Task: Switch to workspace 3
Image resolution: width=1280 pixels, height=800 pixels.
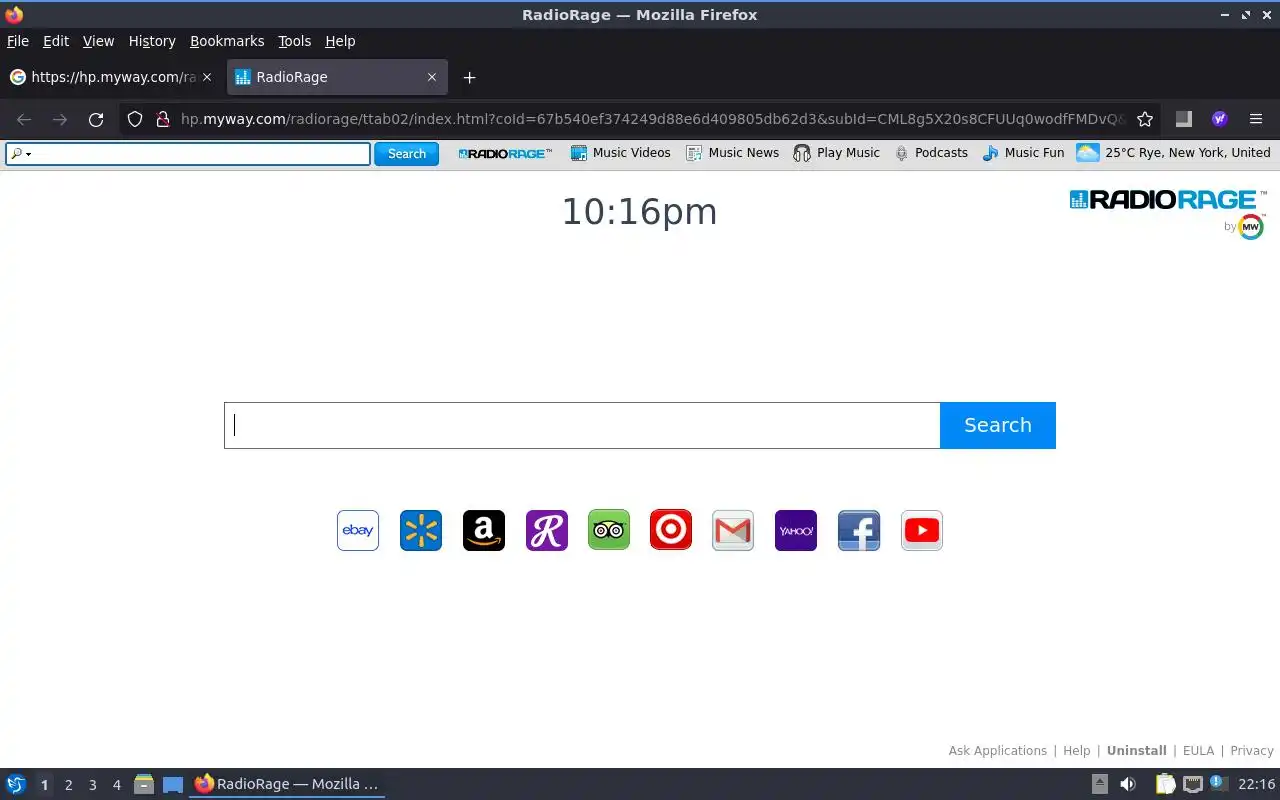Action: [93, 785]
